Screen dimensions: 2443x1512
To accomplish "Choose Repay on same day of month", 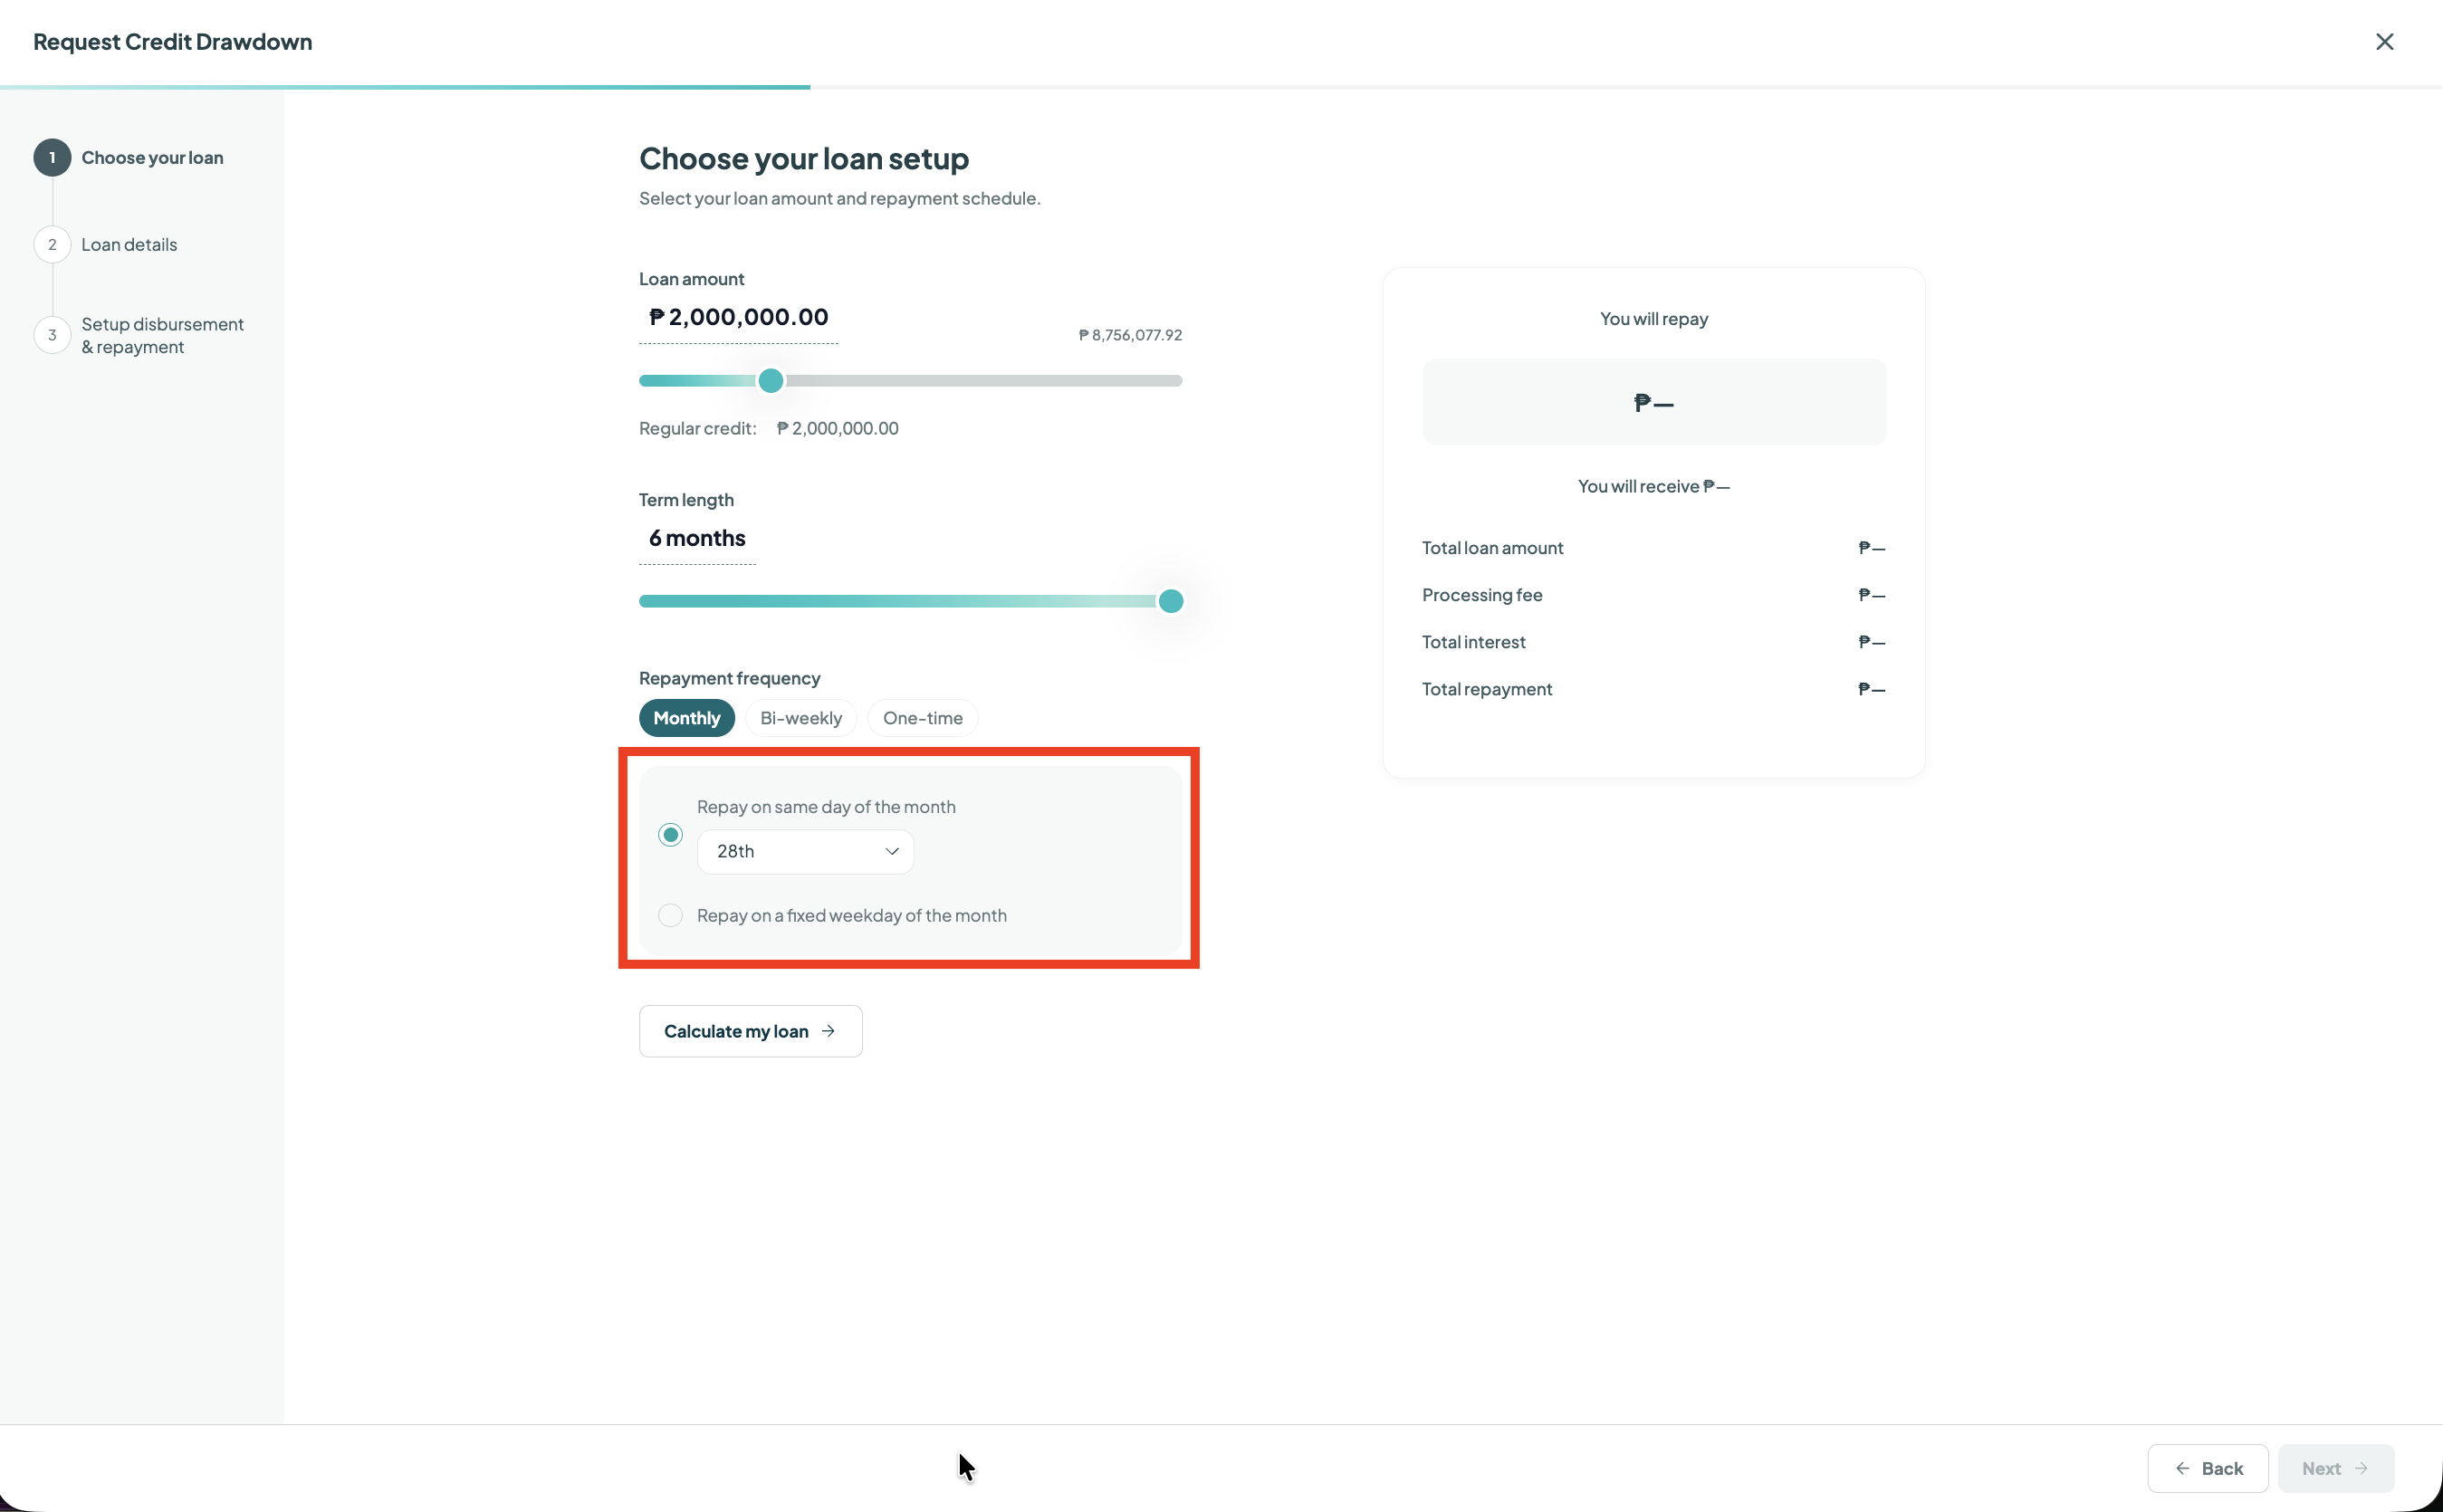I will coord(670,835).
